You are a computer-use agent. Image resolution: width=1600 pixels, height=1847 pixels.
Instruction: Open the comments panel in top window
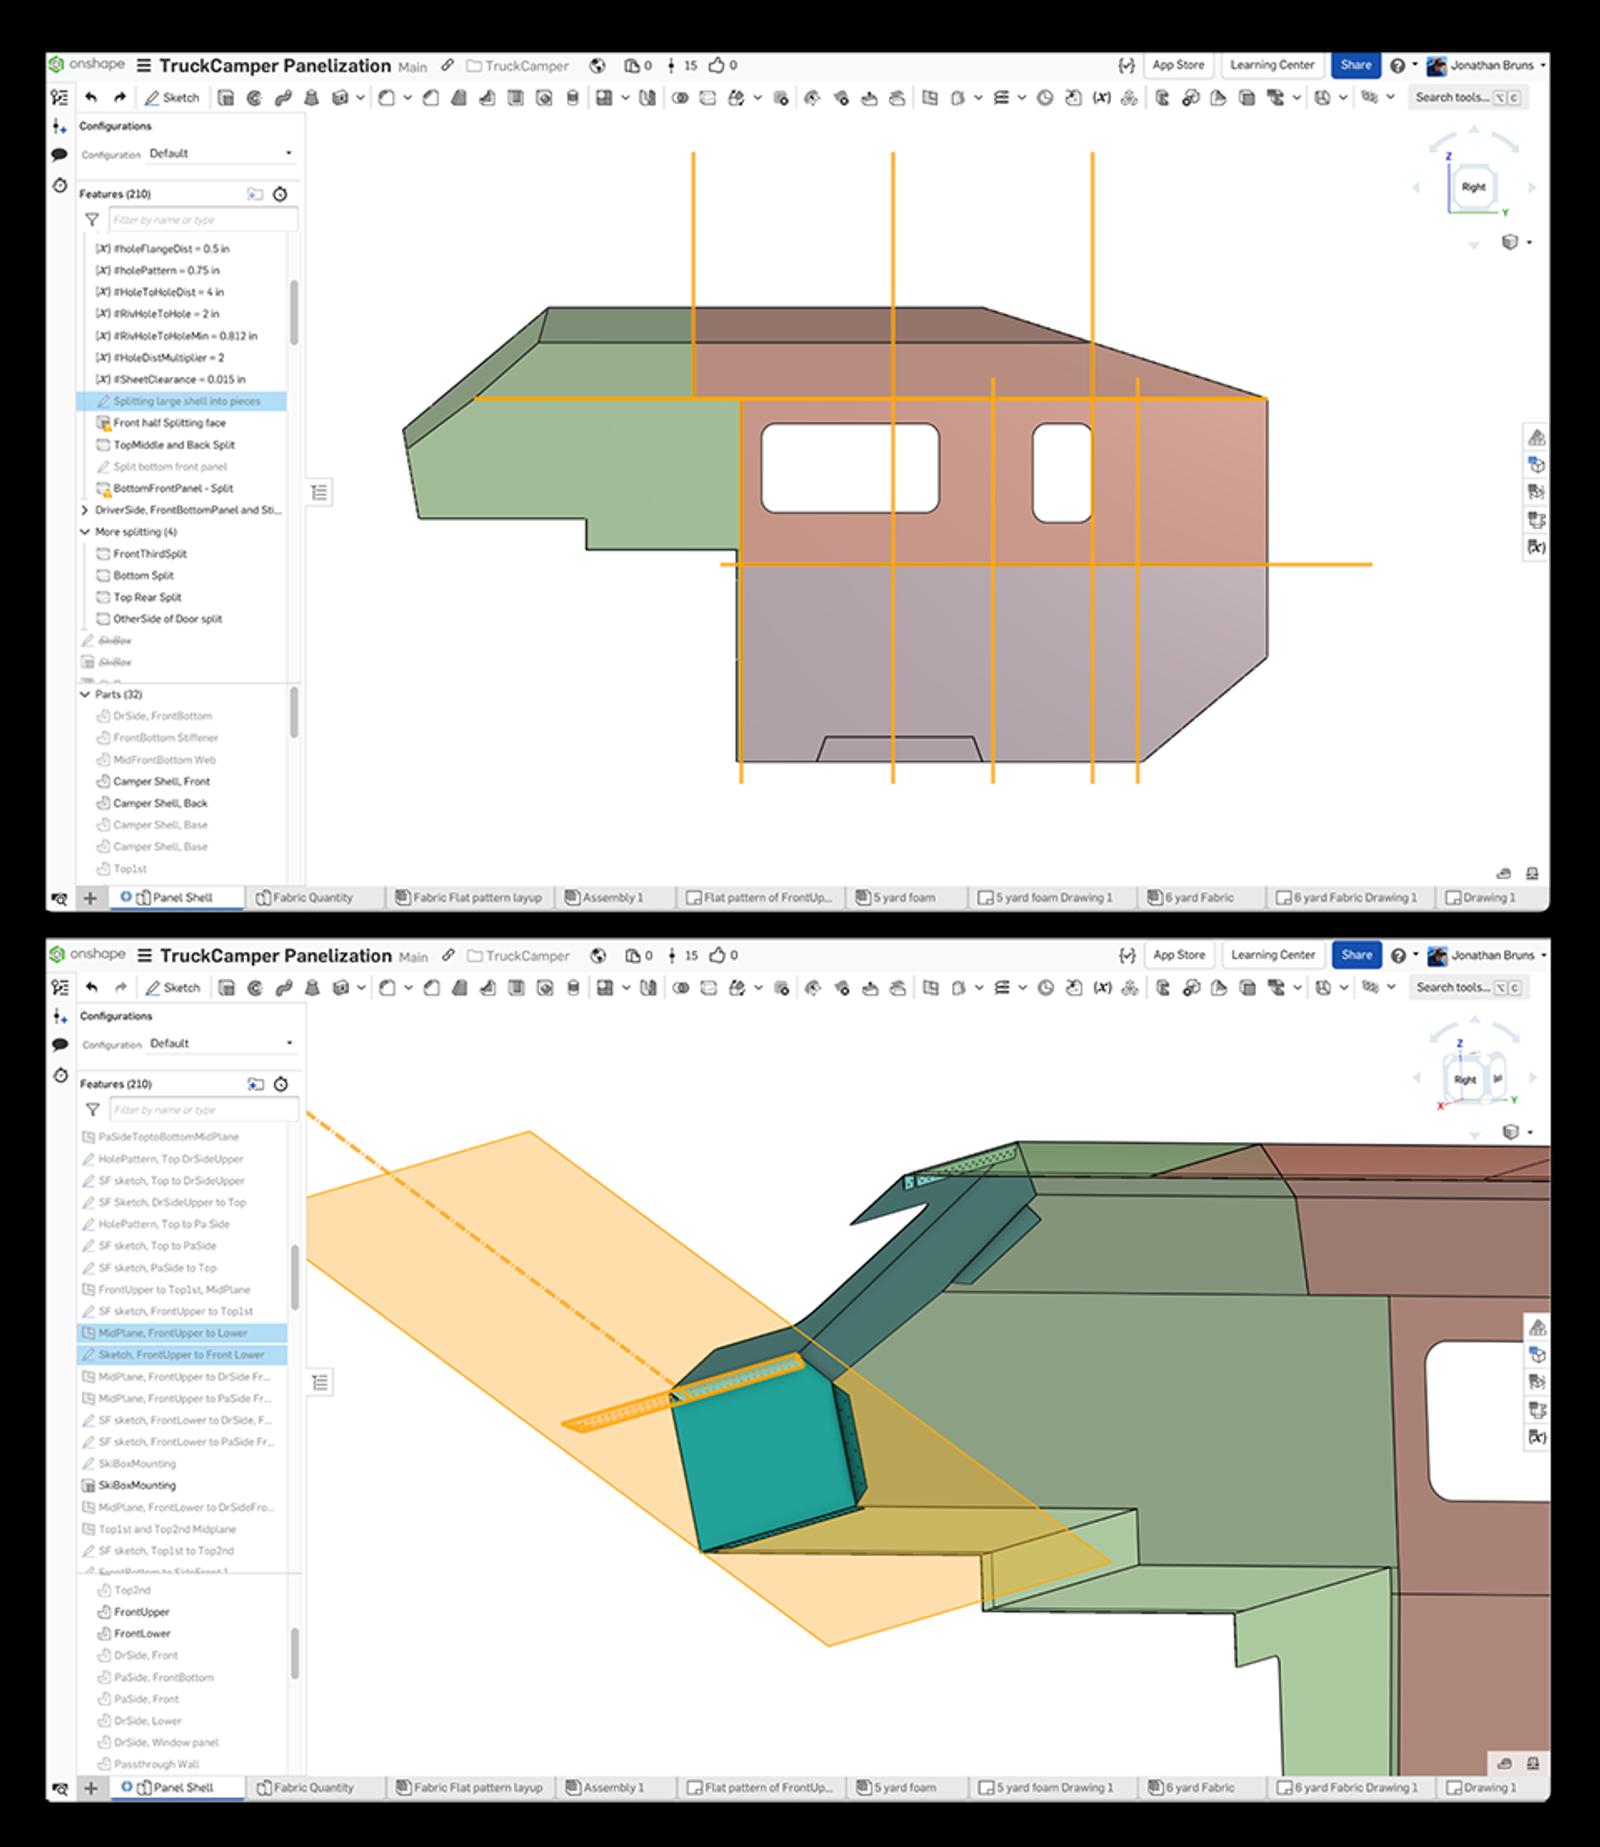(x=59, y=155)
